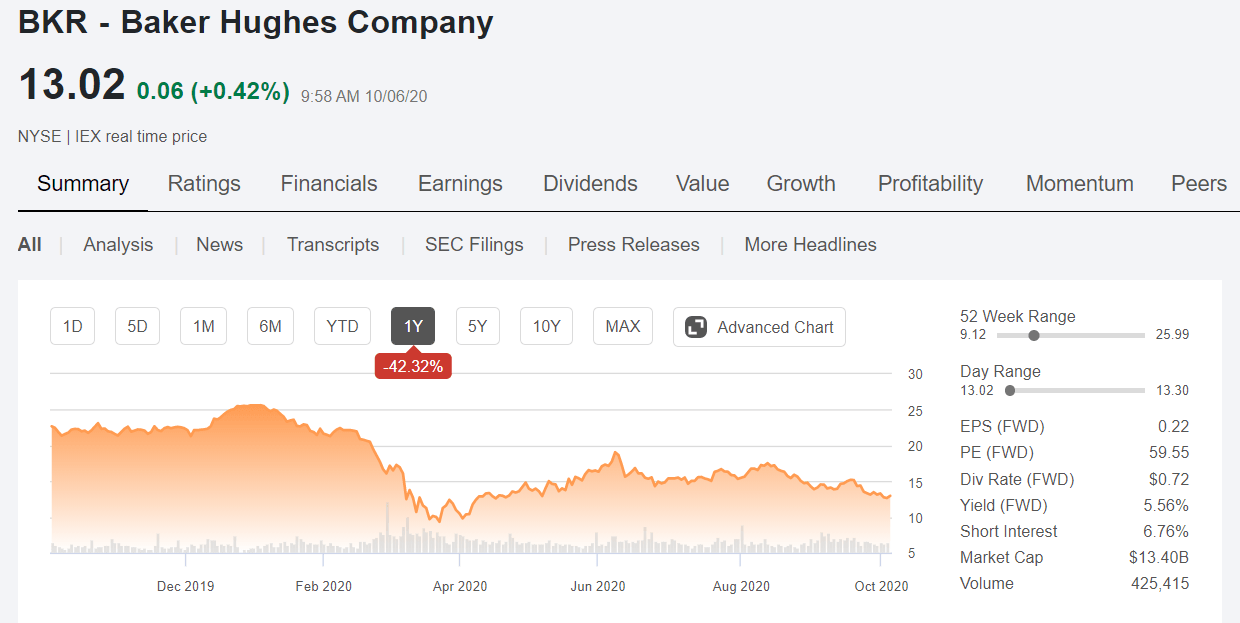Screen dimensions: 1240x623
Task: Set chart range to 10Y
Action: pyautogui.click(x=547, y=327)
